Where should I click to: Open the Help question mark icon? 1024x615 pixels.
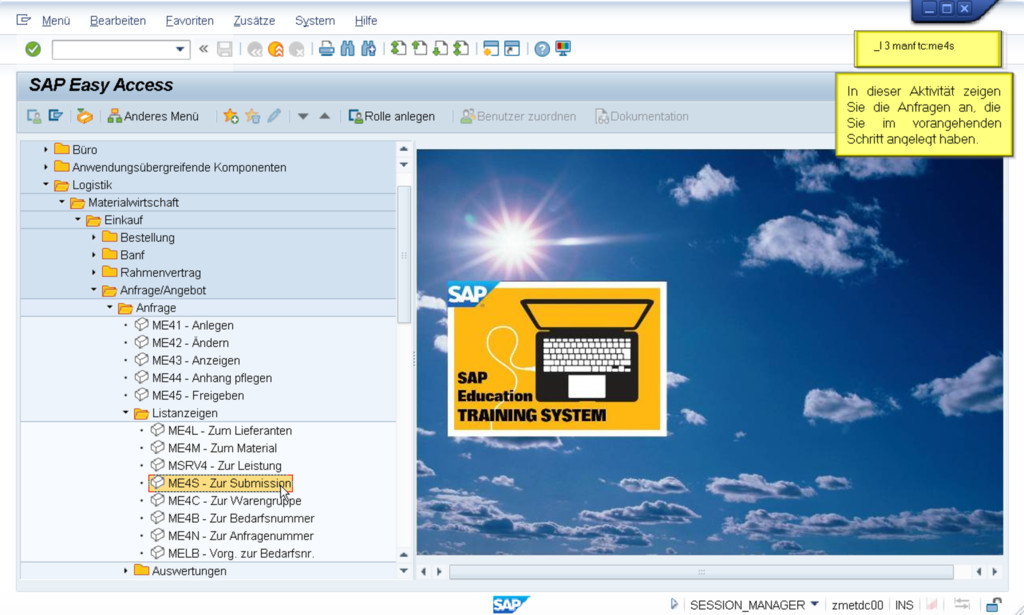pyautogui.click(x=542, y=49)
